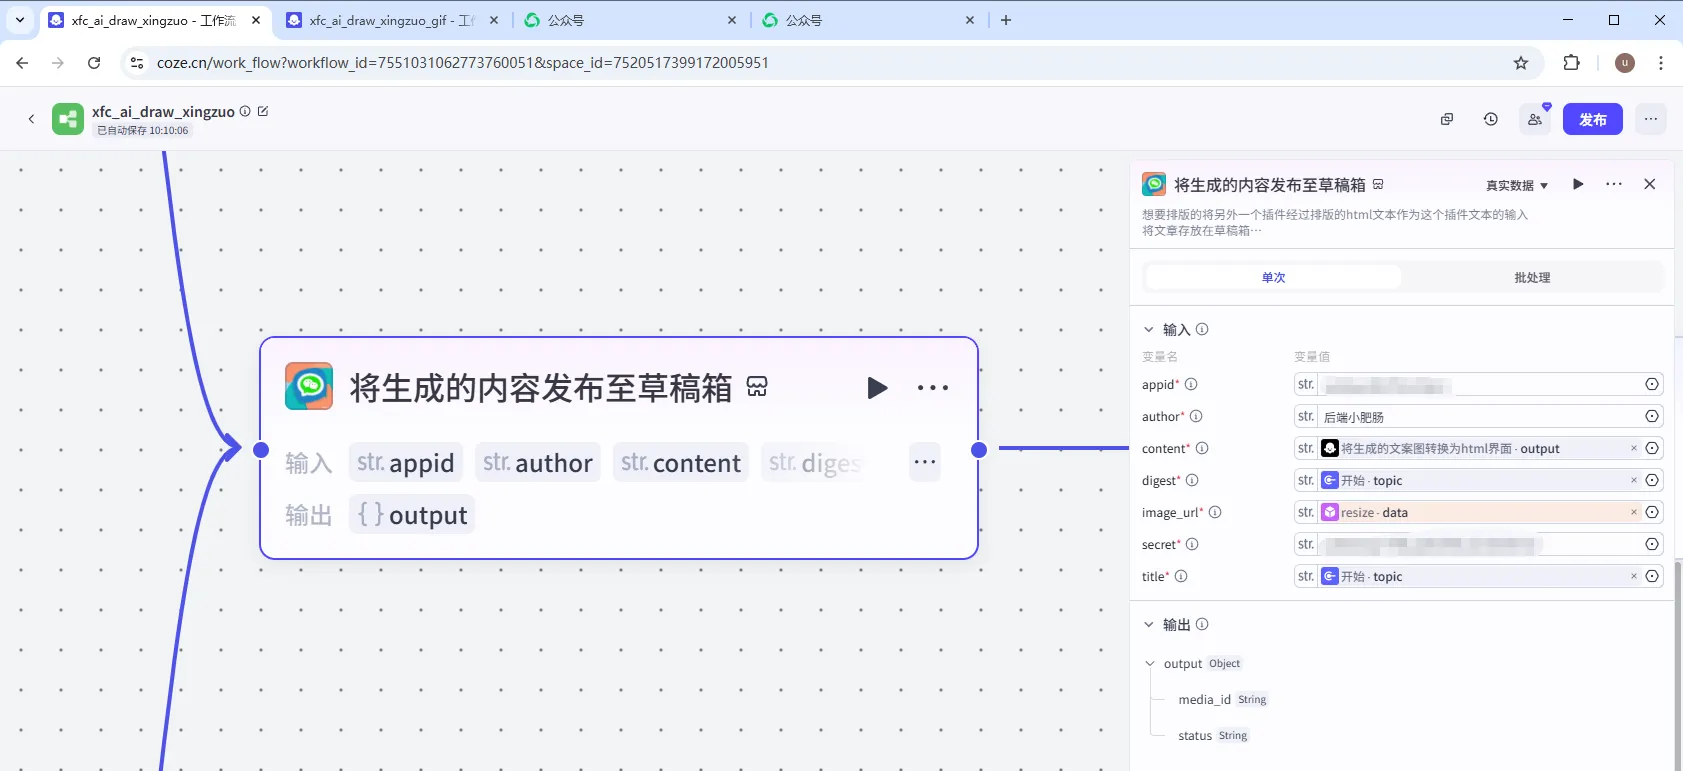
Task: Click the workflow history clock icon
Action: [1490, 119]
